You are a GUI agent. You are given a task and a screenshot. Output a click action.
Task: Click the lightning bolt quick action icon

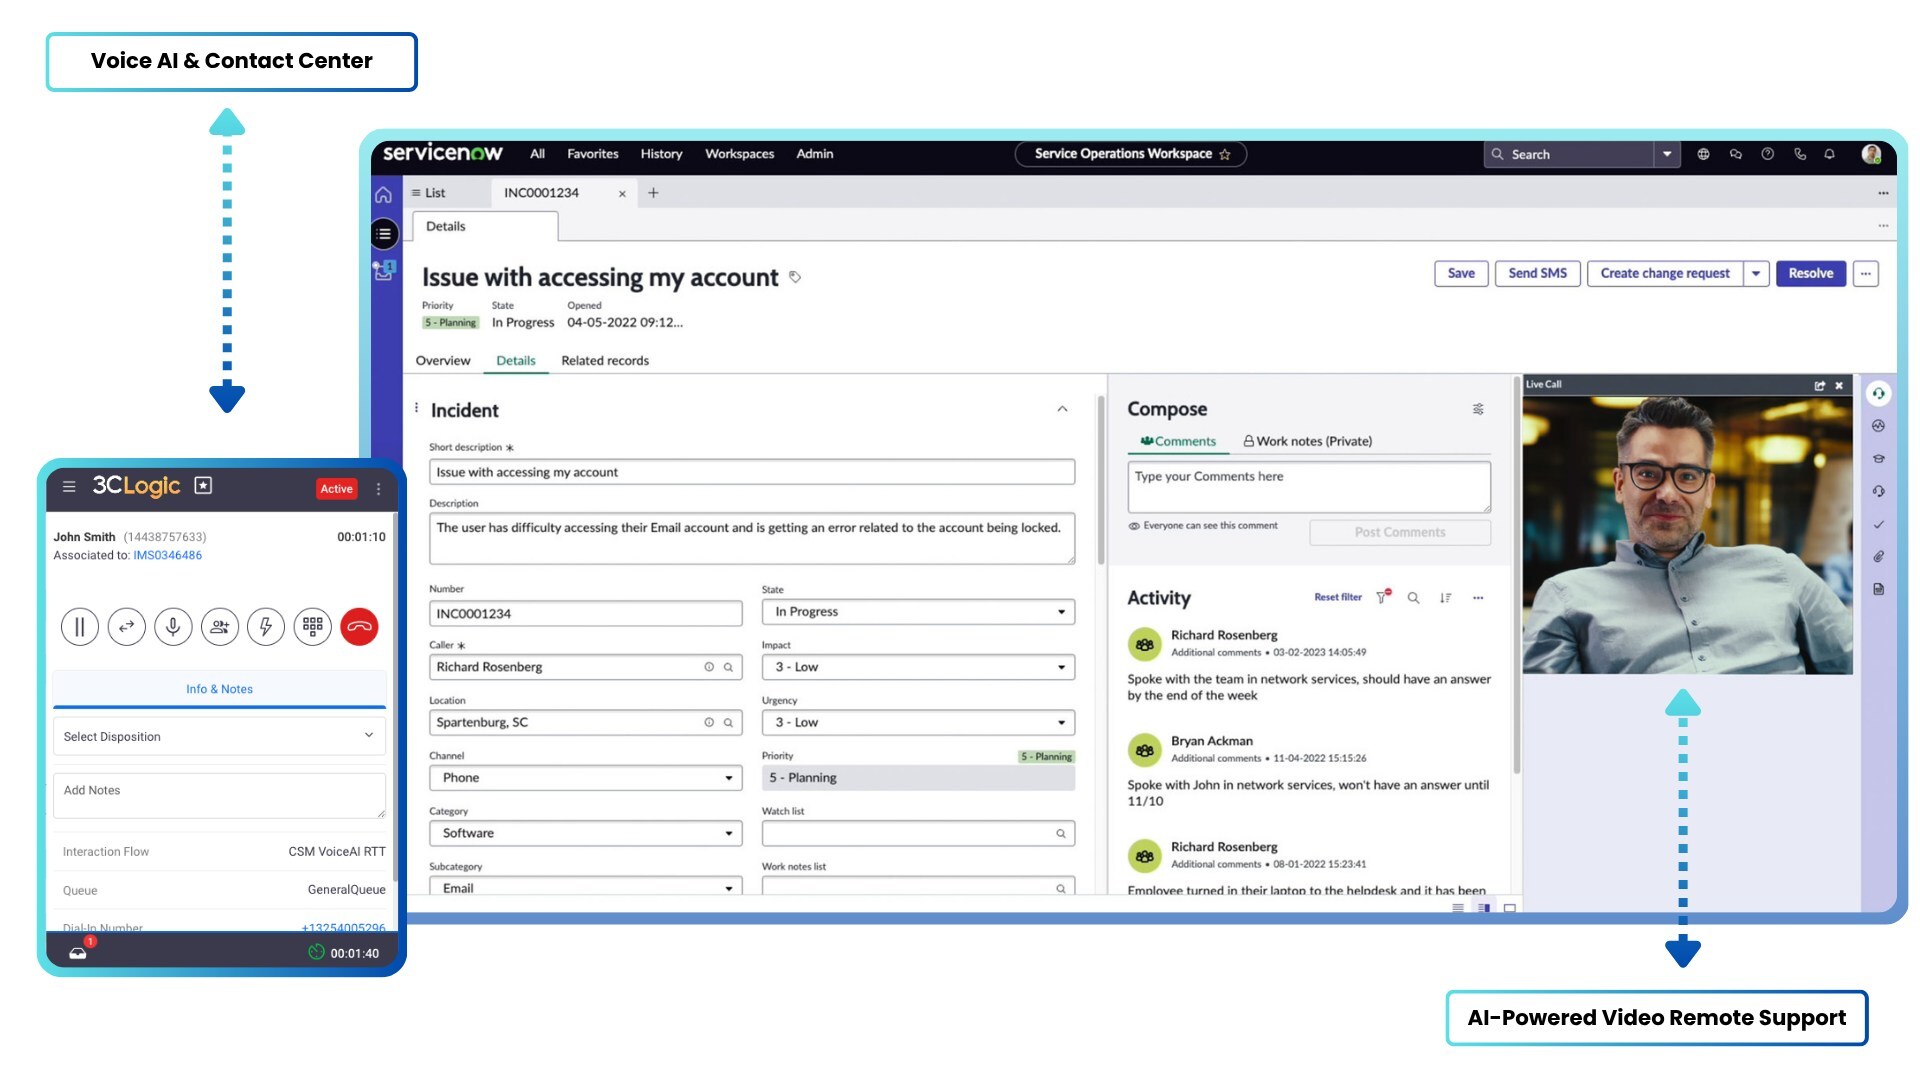click(x=266, y=627)
